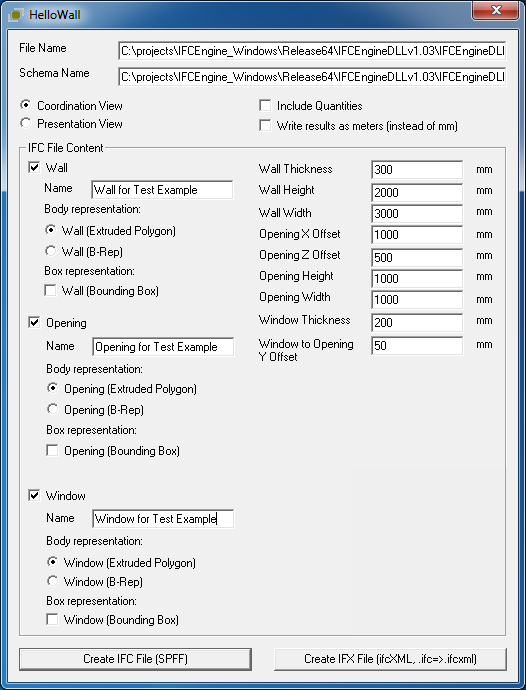Click the Window Name input field
This screenshot has width=526, height=690.
tap(163, 519)
